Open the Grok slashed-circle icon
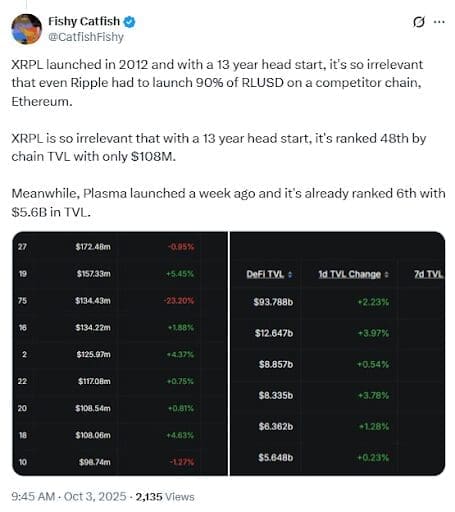This screenshot has width=455, height=512. pyautogui.click(x=419, y=22)
